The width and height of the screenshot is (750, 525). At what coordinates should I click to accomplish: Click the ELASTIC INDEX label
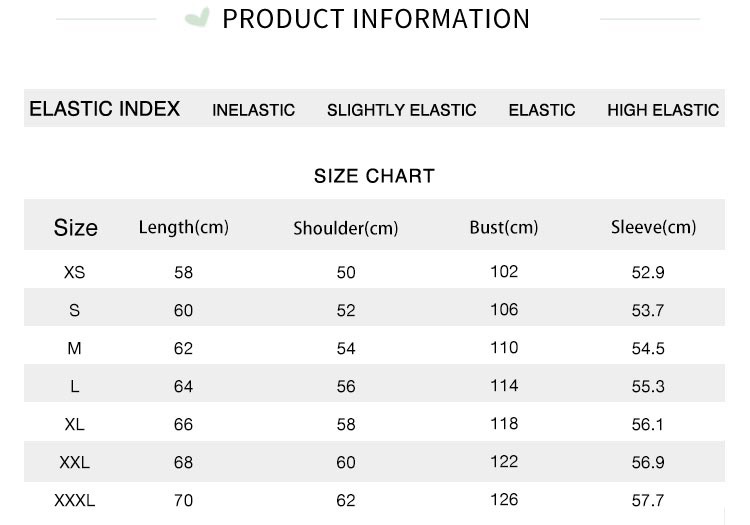click(104, 109)
